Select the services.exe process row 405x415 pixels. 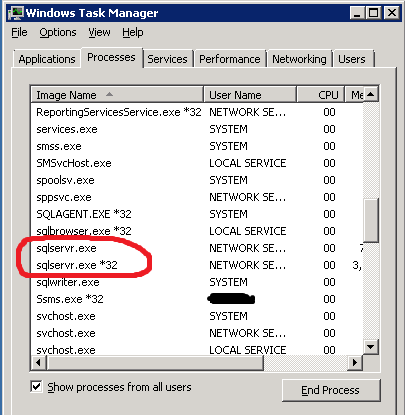tap(197, 129)
